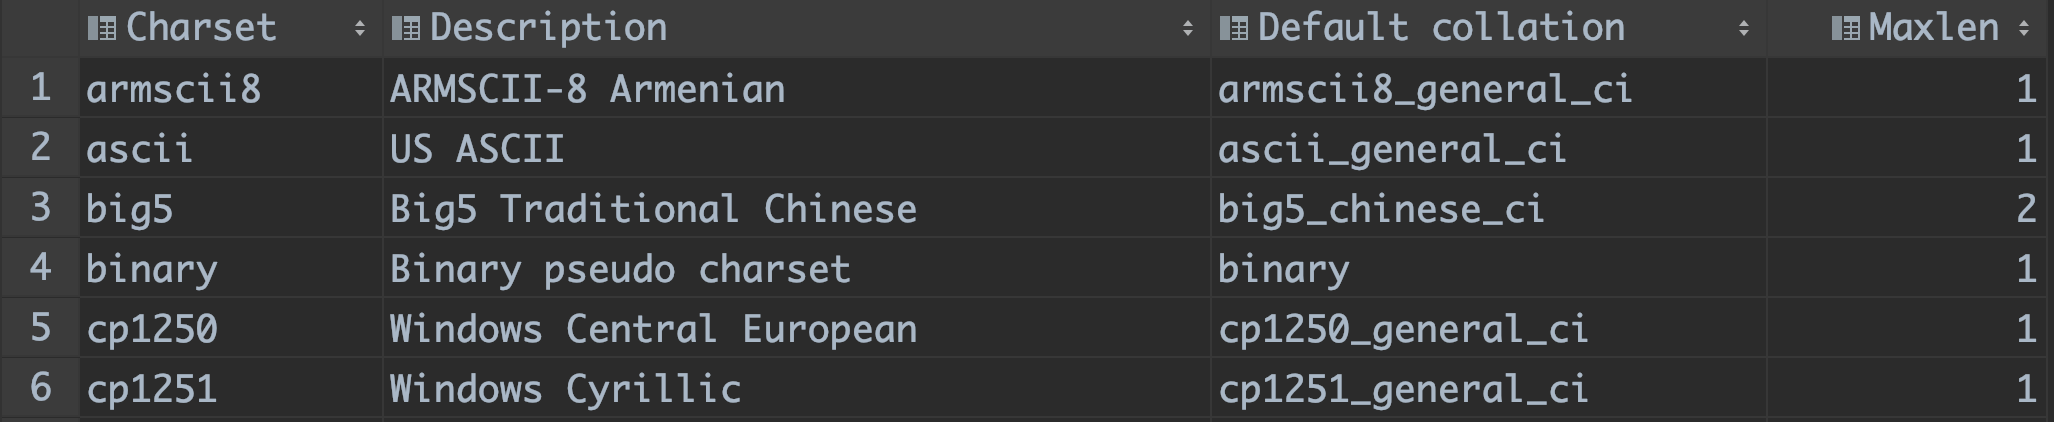Click the 'US ASCII' description cell
This screenshot has height=422, width=2054.
point(477,150)
